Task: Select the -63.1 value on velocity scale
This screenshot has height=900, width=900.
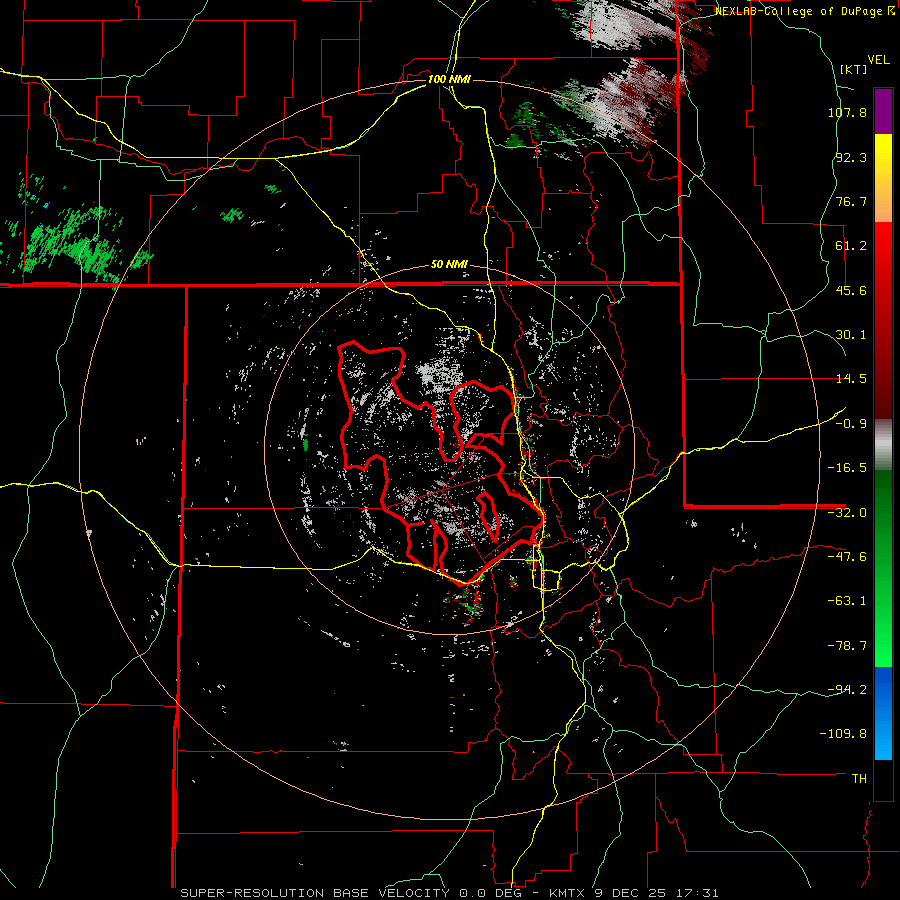Action: pyautogui.click(x=847, y=601)
